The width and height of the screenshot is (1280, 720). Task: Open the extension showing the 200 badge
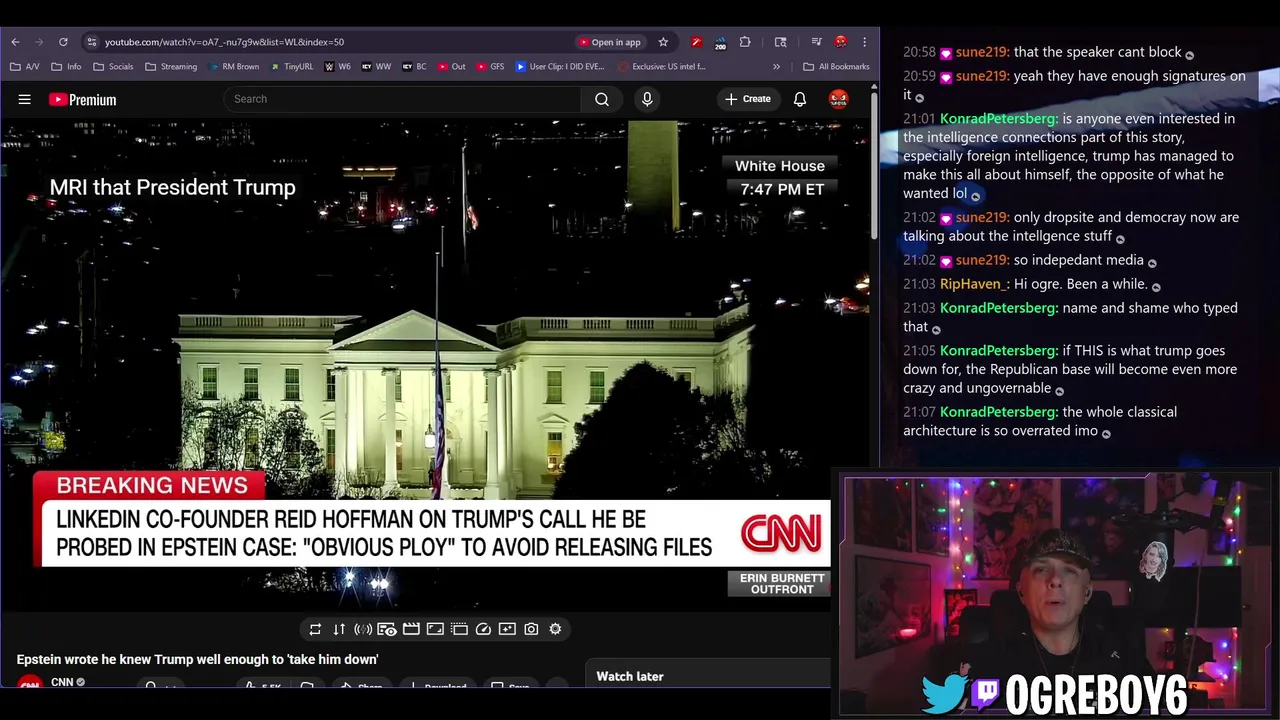coord(720,42)
